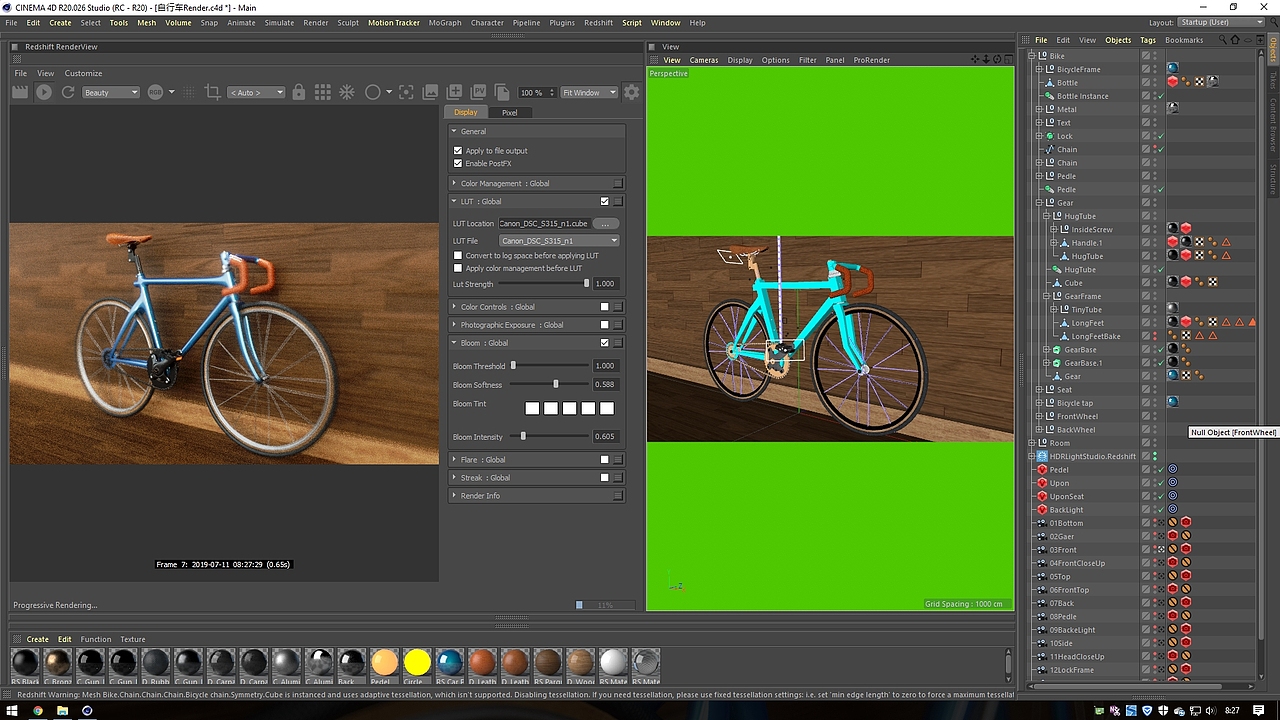This screenshot has height=720, width=1280.
Task: Click the red Redshift material icon beside Bottle
Action: point(1173,81)
